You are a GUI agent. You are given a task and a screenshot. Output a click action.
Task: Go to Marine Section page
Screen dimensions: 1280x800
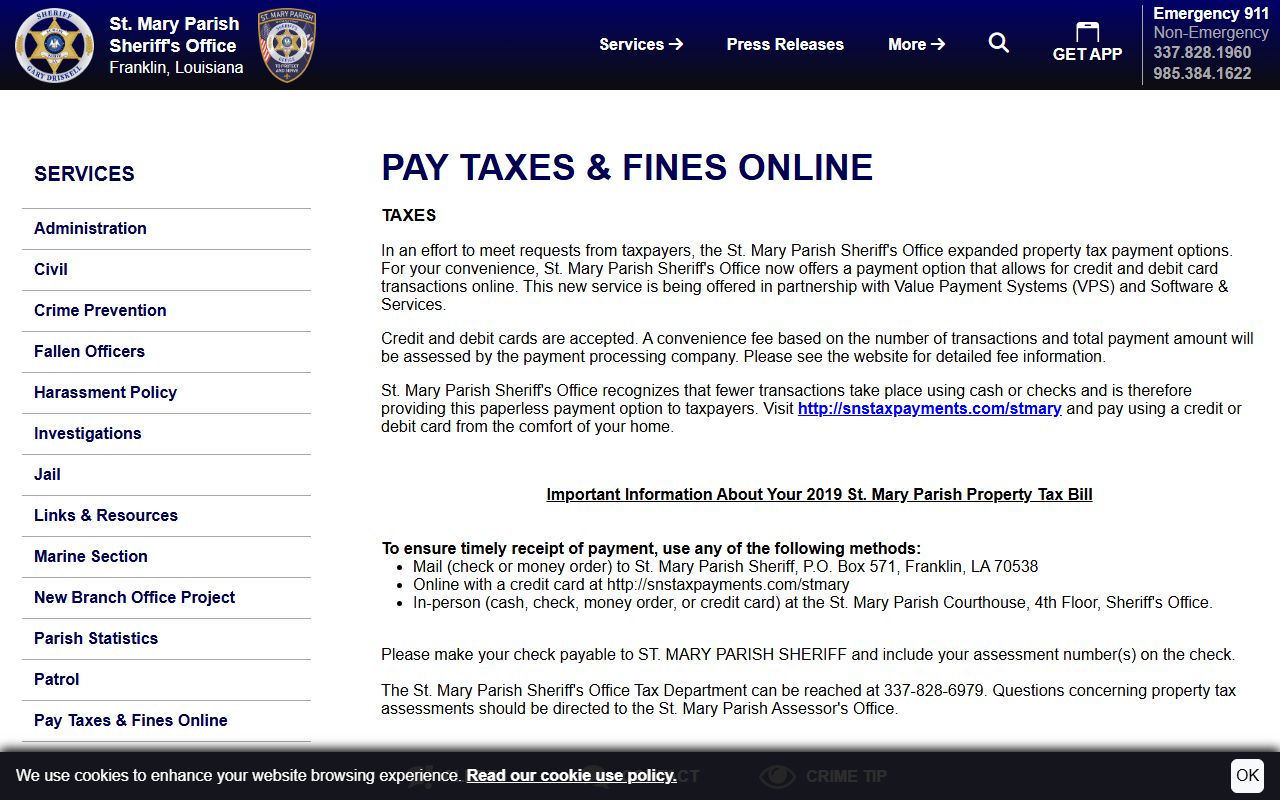[166, 556]
